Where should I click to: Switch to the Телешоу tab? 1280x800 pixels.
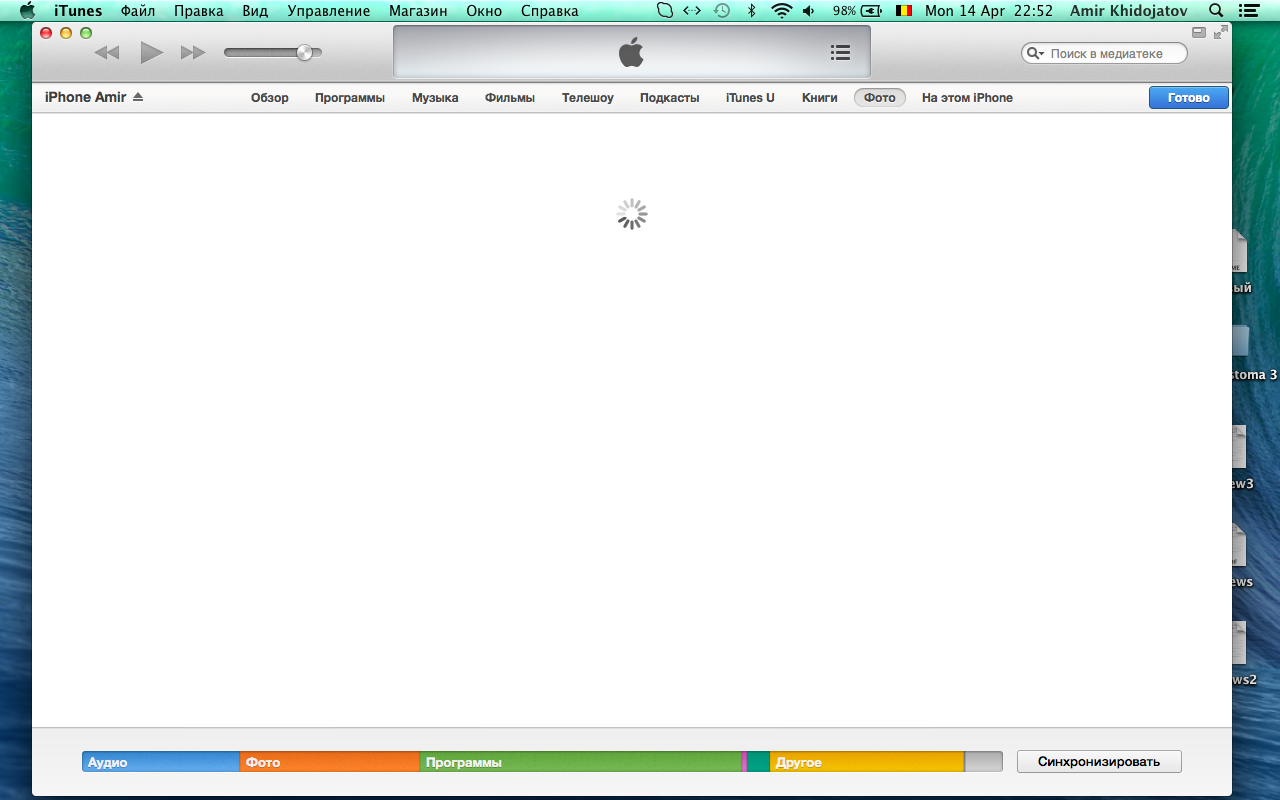588,98
